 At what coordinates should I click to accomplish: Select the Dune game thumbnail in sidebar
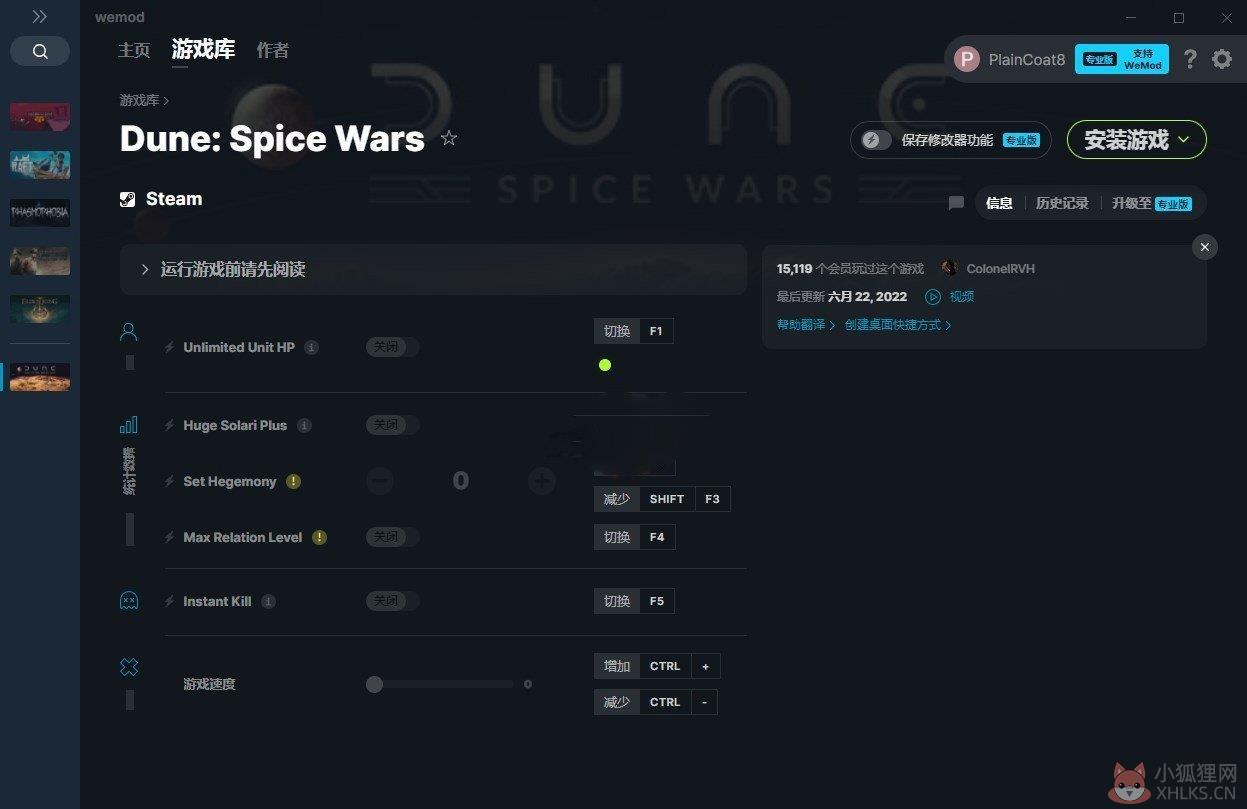[40, 377]
